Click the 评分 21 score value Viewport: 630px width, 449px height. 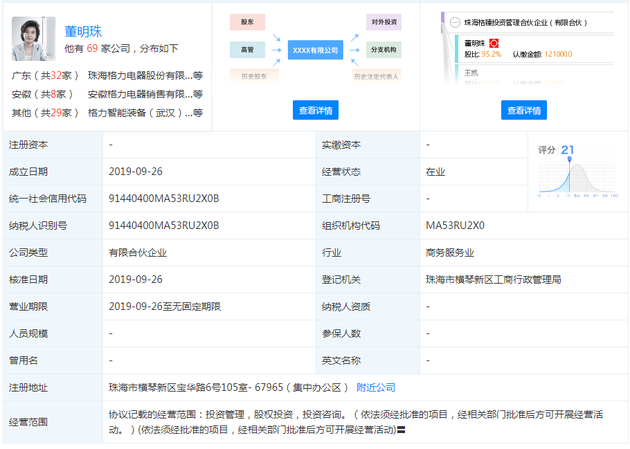click(x=567, y=150)
